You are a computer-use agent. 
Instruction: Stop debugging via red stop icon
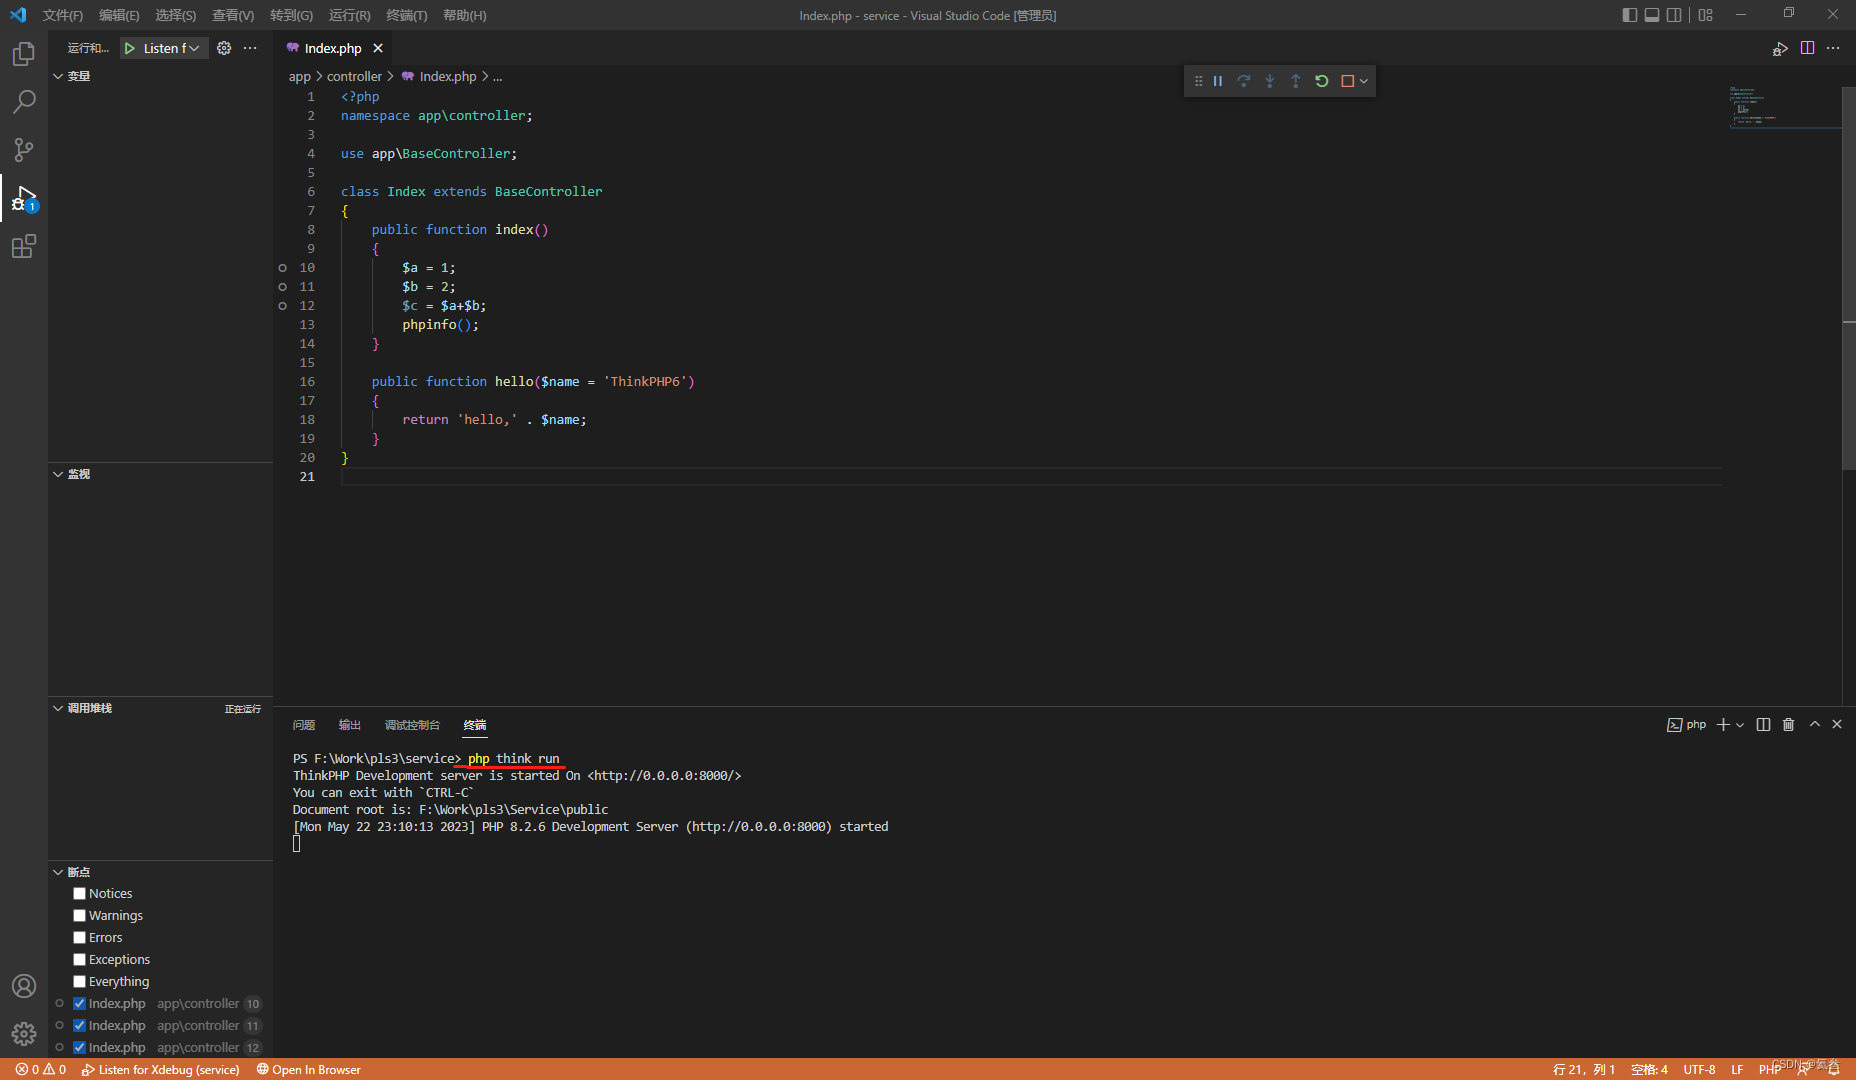(1347, 81)
